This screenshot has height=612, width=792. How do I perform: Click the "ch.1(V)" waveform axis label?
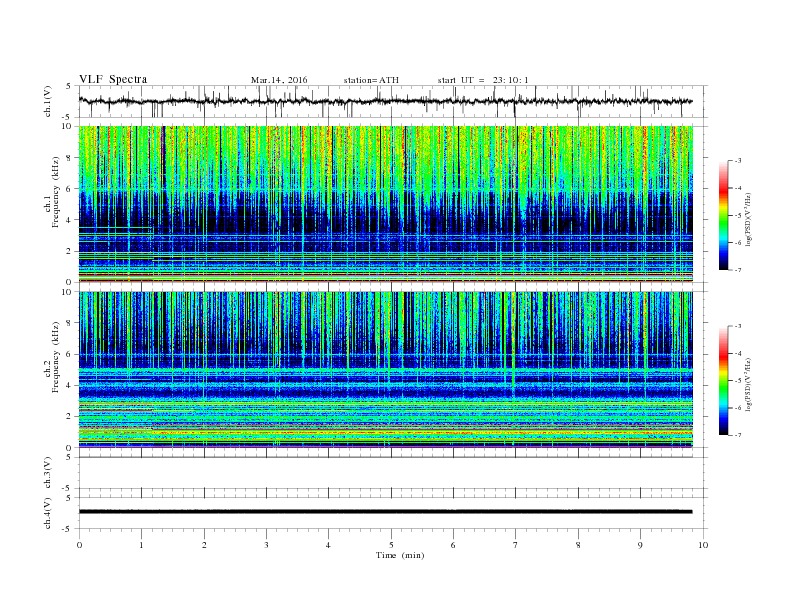click(48, 101)
